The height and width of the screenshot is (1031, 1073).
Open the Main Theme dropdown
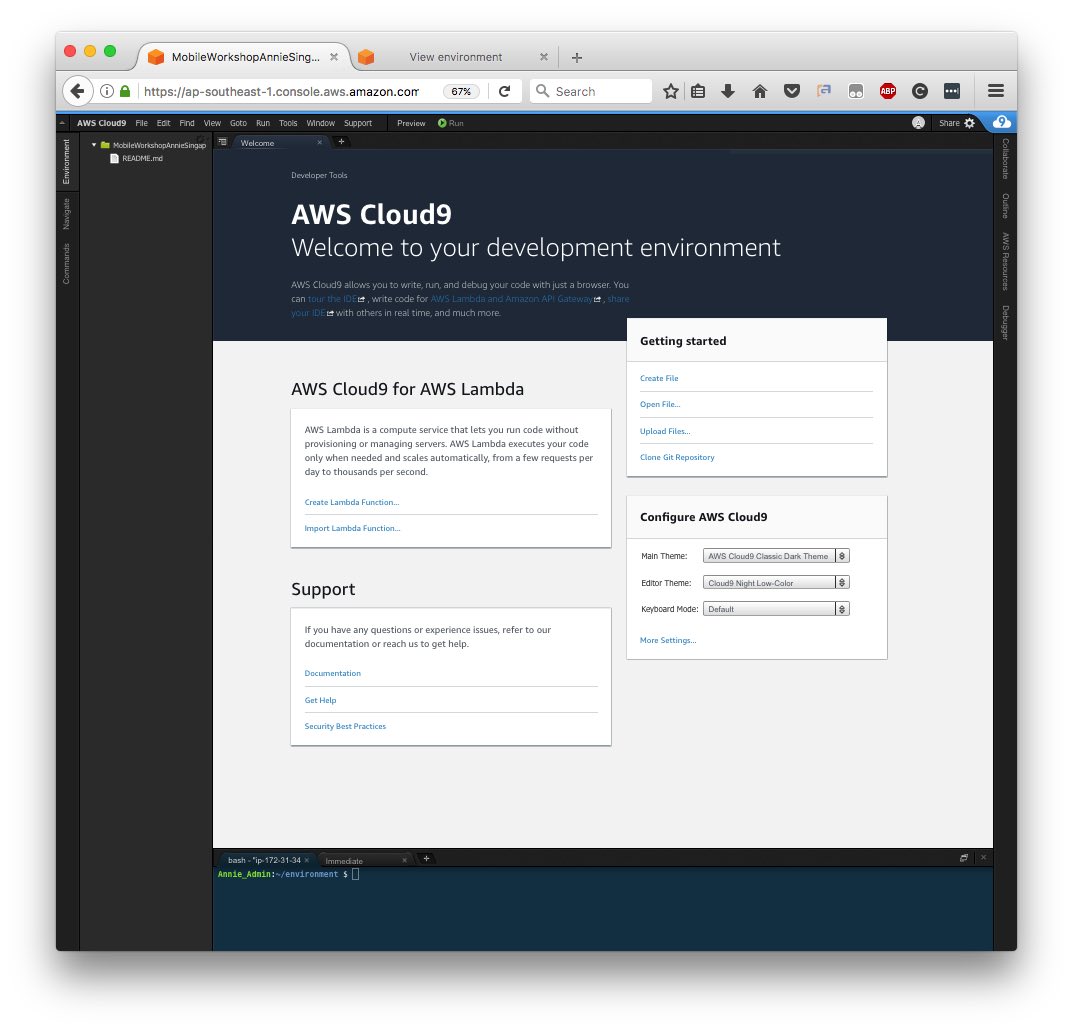tap(776, 556)
